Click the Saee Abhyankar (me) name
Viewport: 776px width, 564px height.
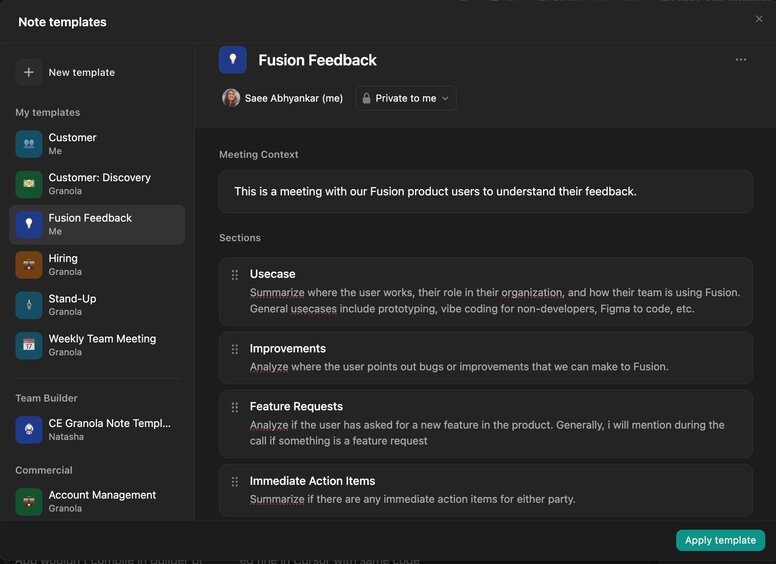click(293, 98)
